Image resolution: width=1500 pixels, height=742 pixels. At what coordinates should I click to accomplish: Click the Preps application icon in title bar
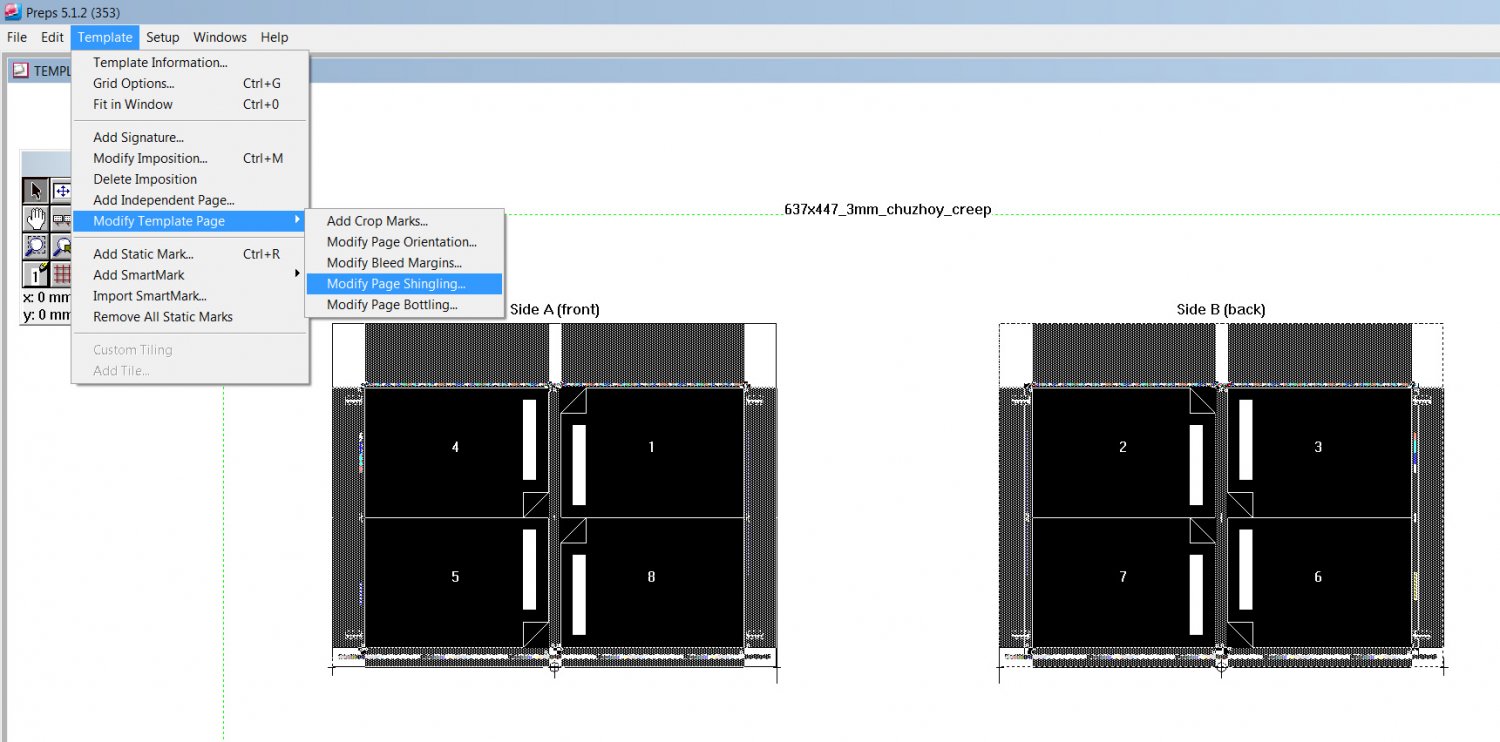[x=12, y=12]
